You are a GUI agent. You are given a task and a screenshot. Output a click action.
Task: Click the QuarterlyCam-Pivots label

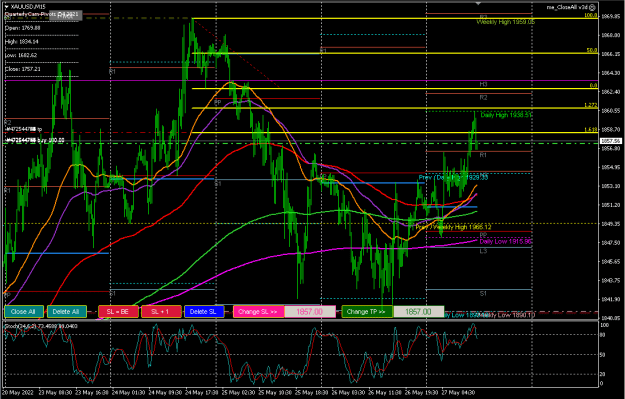click(x=30, y=14)
